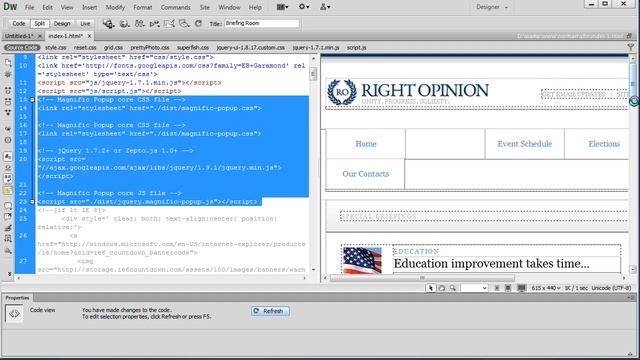640x360 pixels.
Task: Open the File Management icon
Action: pyautogui.click(x=140, y=24)
